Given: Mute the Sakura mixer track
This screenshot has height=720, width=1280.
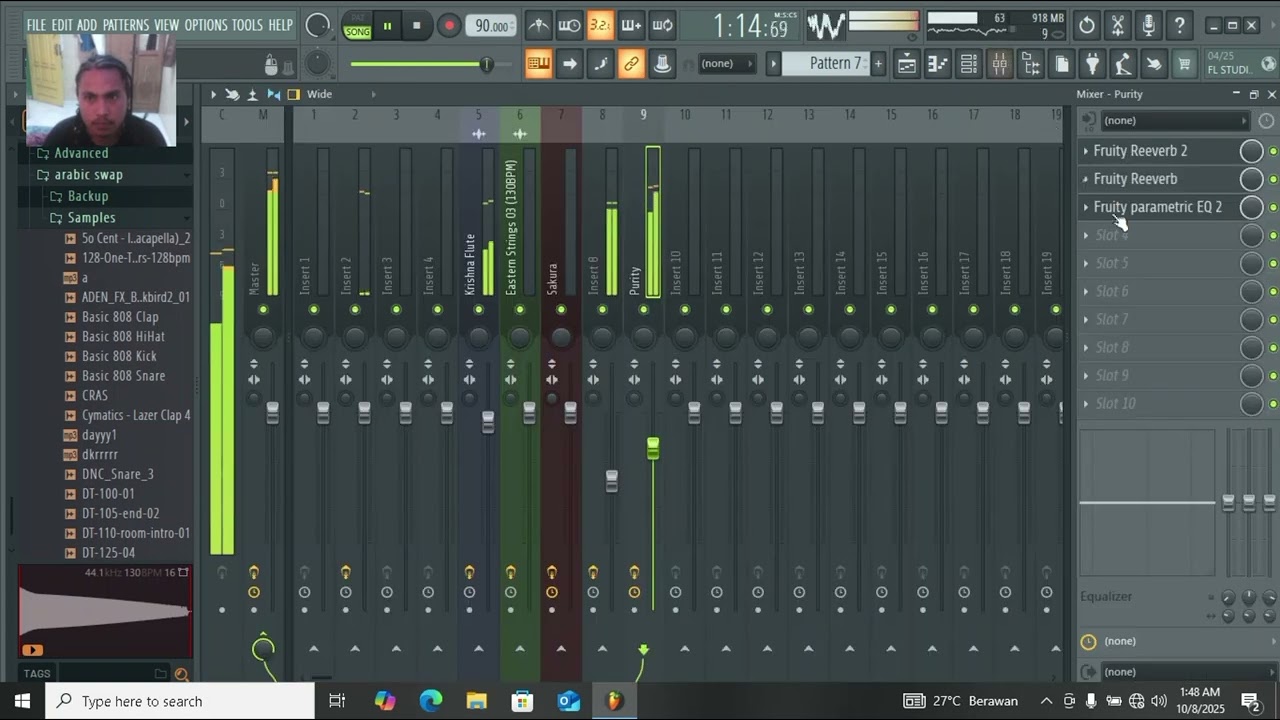Looking at the screenshot, I should [561, 310].
